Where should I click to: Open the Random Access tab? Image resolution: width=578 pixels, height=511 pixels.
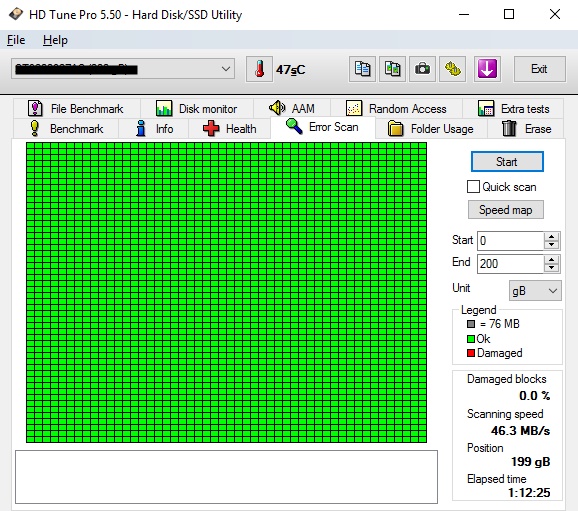pyautogui.click(x=397, y=109)
